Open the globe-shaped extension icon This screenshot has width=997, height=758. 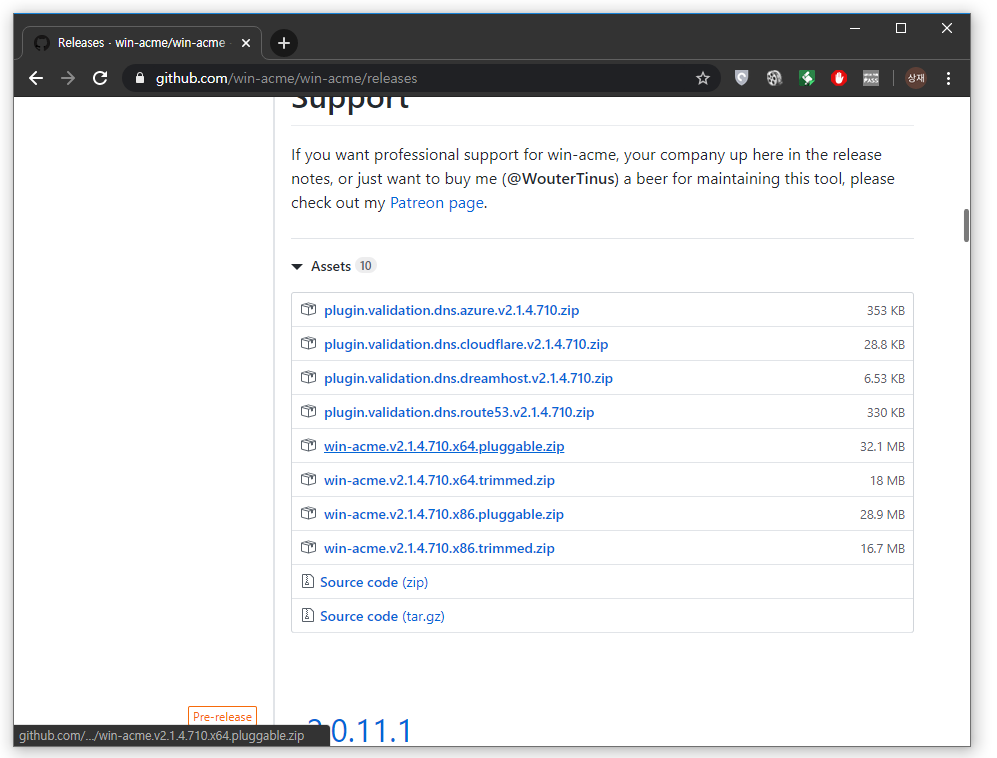[x=774, y=78]
